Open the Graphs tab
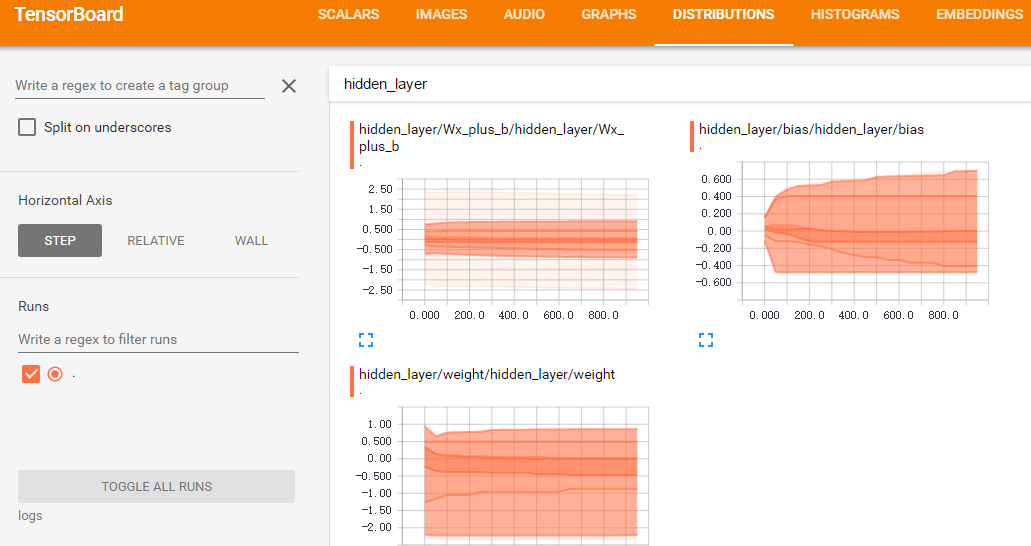Image resolution: width=1031 pixels, height=546 pixels. pyautogui.click(x=608, y=15)
